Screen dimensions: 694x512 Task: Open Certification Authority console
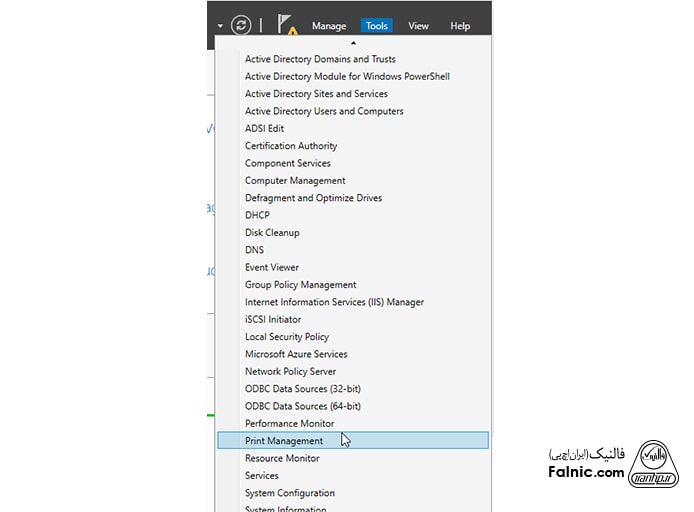[x=291, y=146]
